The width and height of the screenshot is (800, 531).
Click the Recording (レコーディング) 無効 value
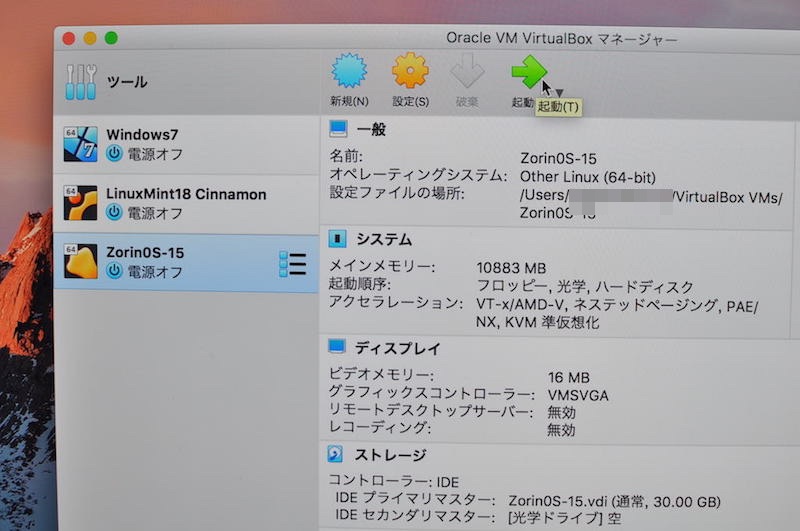[561, 430]
